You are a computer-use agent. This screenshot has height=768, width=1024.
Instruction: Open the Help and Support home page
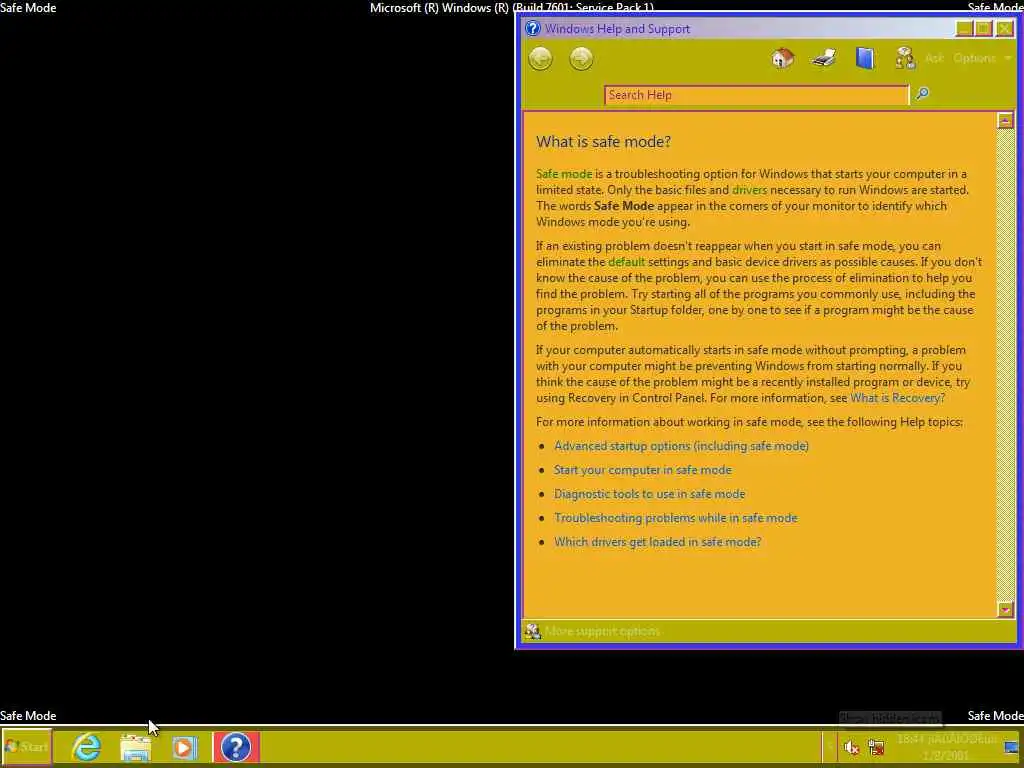[782, 58]
